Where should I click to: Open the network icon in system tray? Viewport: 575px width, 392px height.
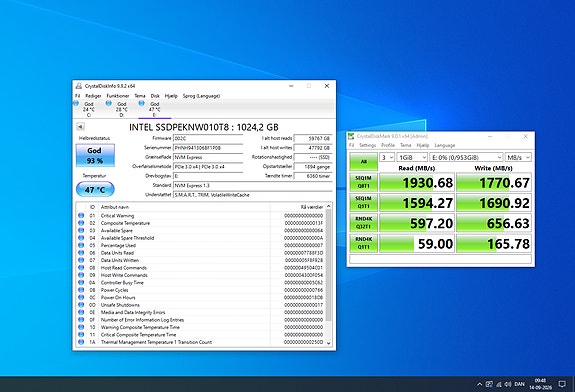pyautogui.click(x=499, y=384)
